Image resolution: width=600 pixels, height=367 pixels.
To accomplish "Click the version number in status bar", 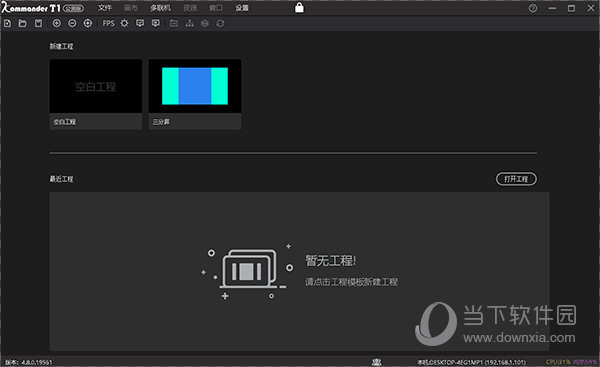I will click(29, 362).
